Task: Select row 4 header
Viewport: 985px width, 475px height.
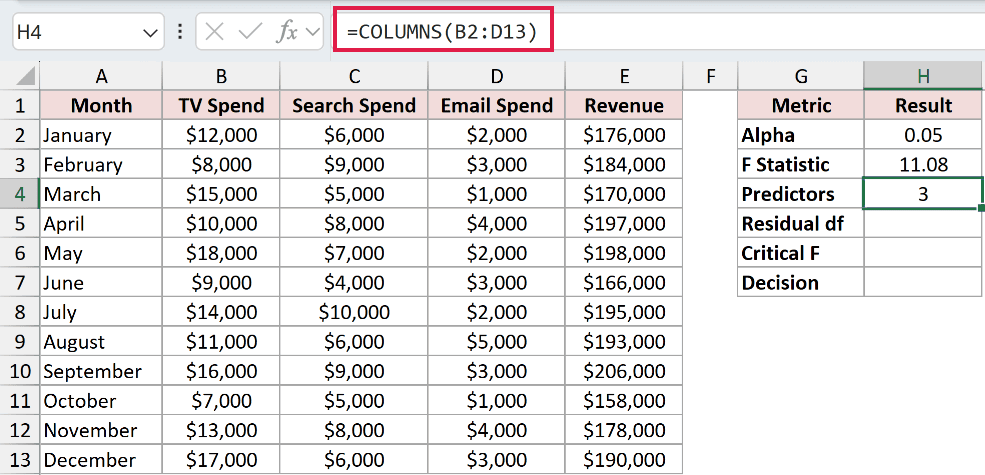Action: [x=19, y=194]
